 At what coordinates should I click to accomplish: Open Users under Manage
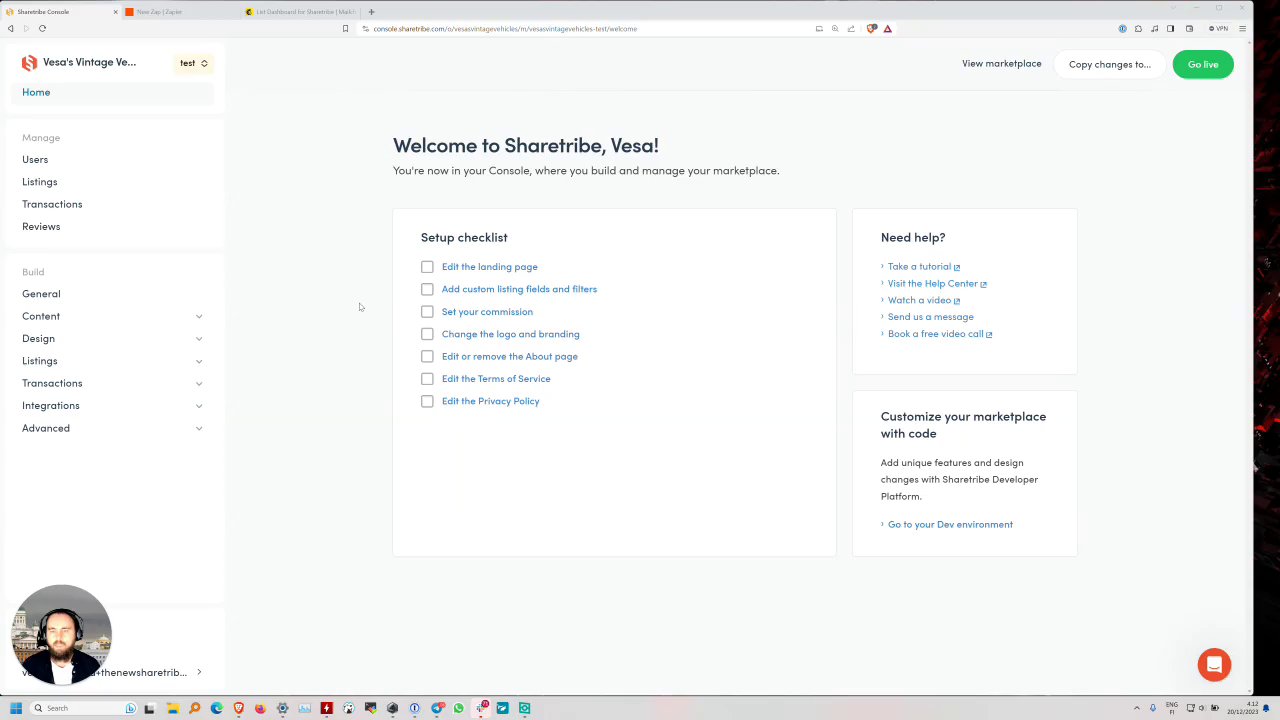(35, 159)
